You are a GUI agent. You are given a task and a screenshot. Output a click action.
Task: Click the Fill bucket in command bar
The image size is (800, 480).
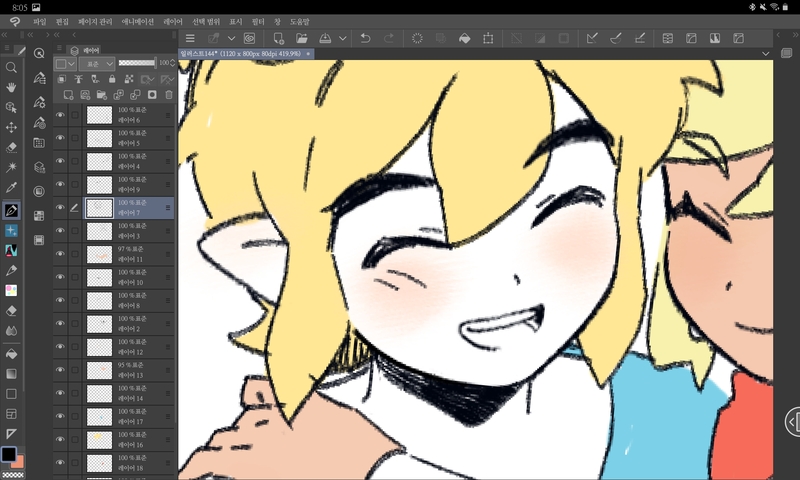[x=464, y=38]
